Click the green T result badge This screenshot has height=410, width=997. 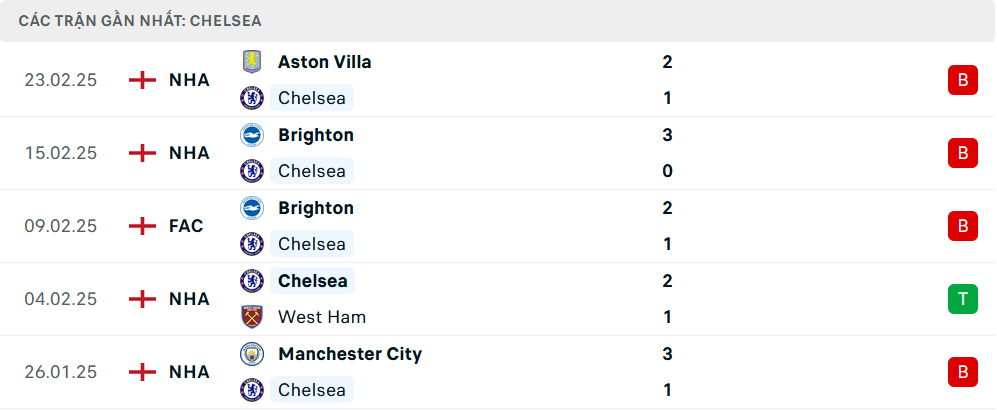click(x=962, y=299)
